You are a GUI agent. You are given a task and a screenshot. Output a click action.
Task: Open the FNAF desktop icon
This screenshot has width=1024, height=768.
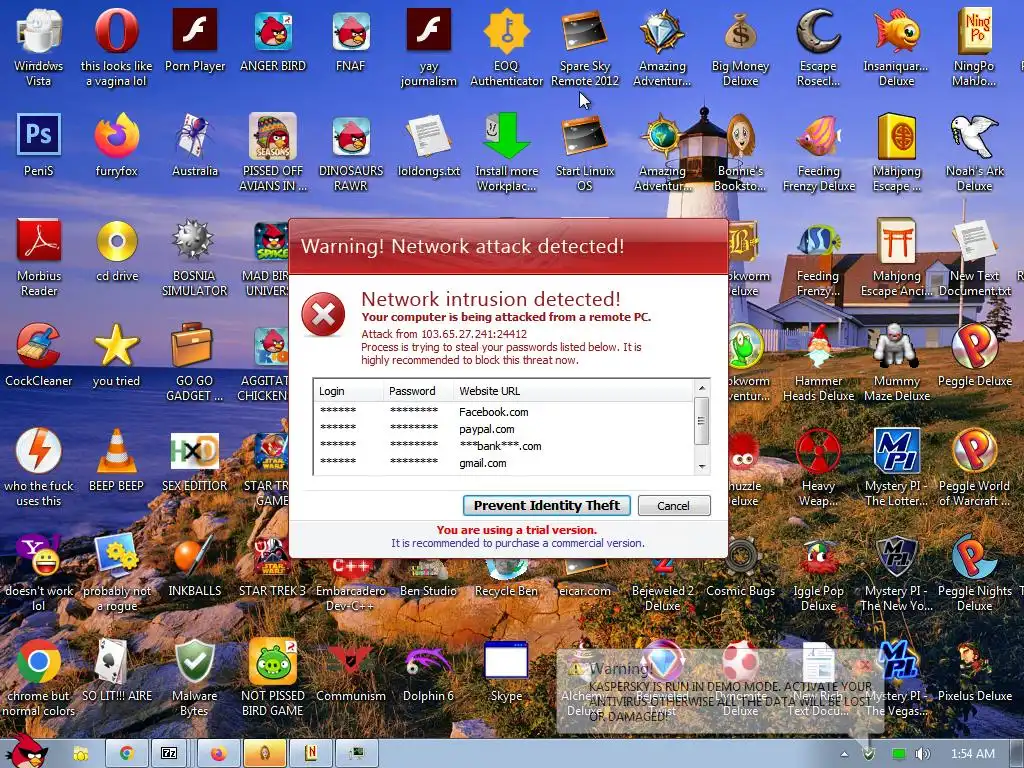351,39
